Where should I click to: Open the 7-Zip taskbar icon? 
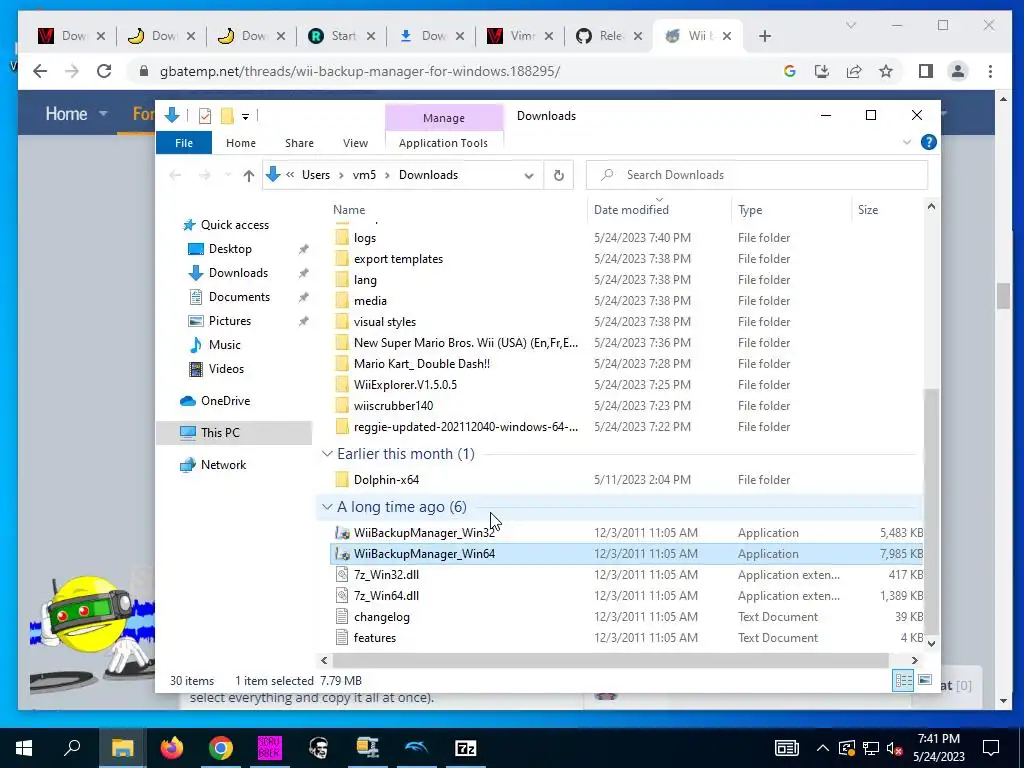[466, 748]
